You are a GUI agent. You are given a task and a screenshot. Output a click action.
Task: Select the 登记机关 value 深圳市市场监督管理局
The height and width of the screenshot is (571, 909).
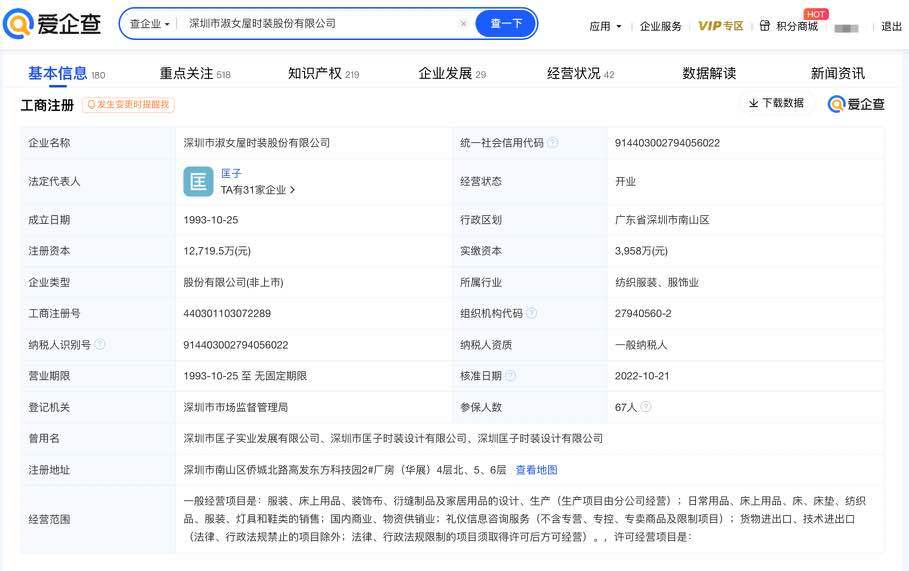[x=235, y=408]
